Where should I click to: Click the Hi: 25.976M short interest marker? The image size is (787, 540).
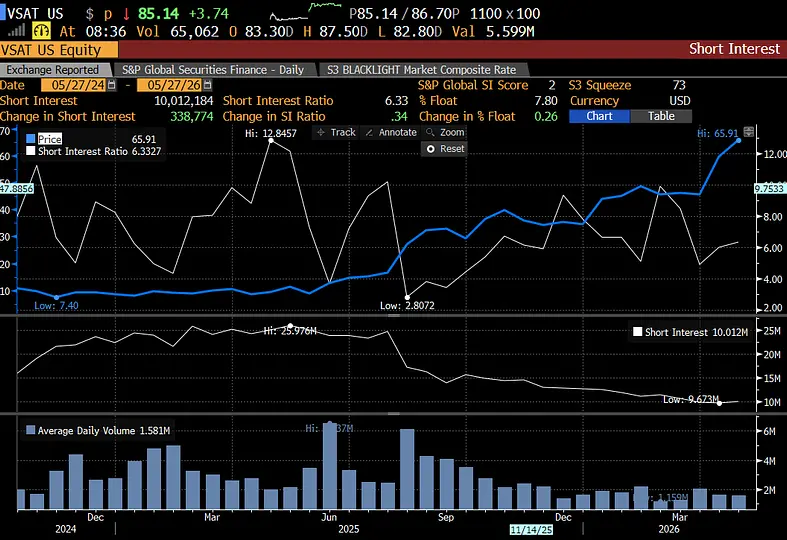[290, 326]
